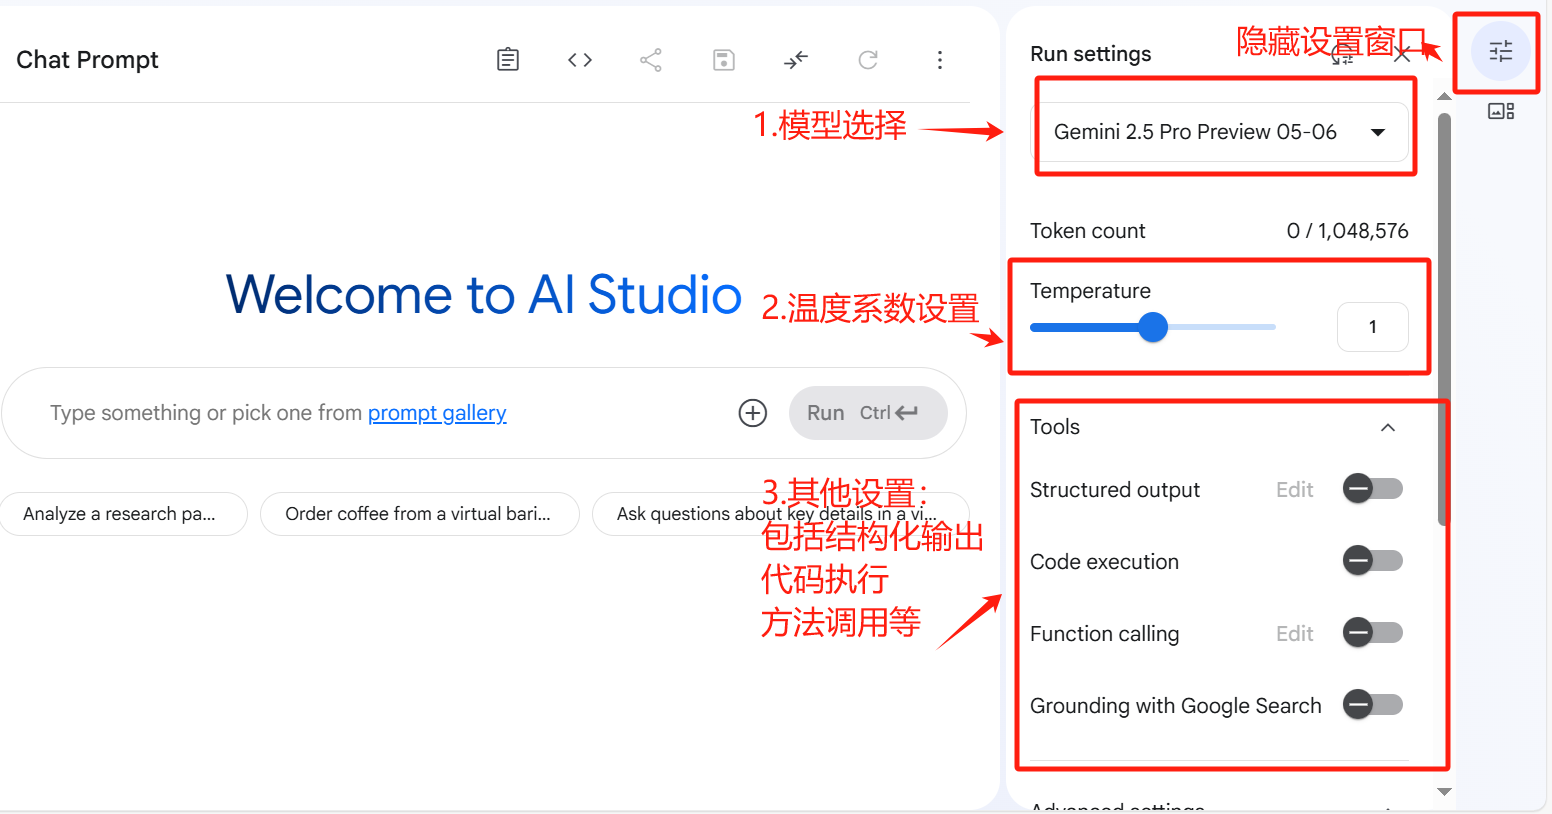Image resolution: width=1552 pixels, height=814 pixels.
Task: Enable Grounding with Google Search toggle
Action: click(x=1373, y=705)
